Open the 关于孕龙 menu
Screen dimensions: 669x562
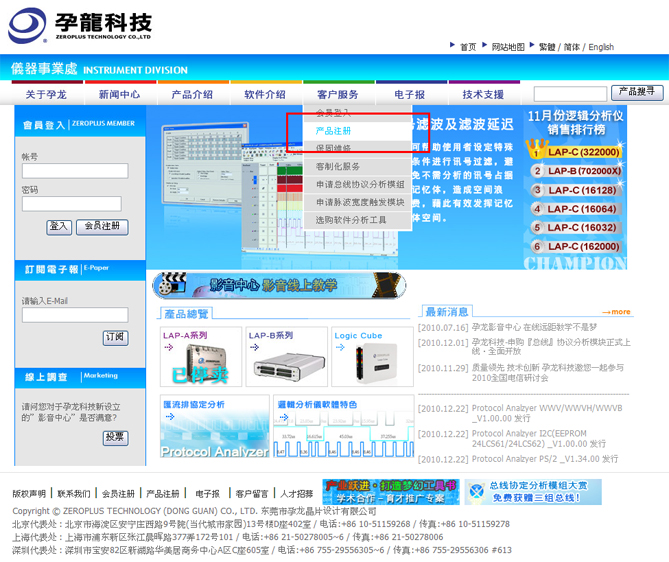[x=46, y=94]
